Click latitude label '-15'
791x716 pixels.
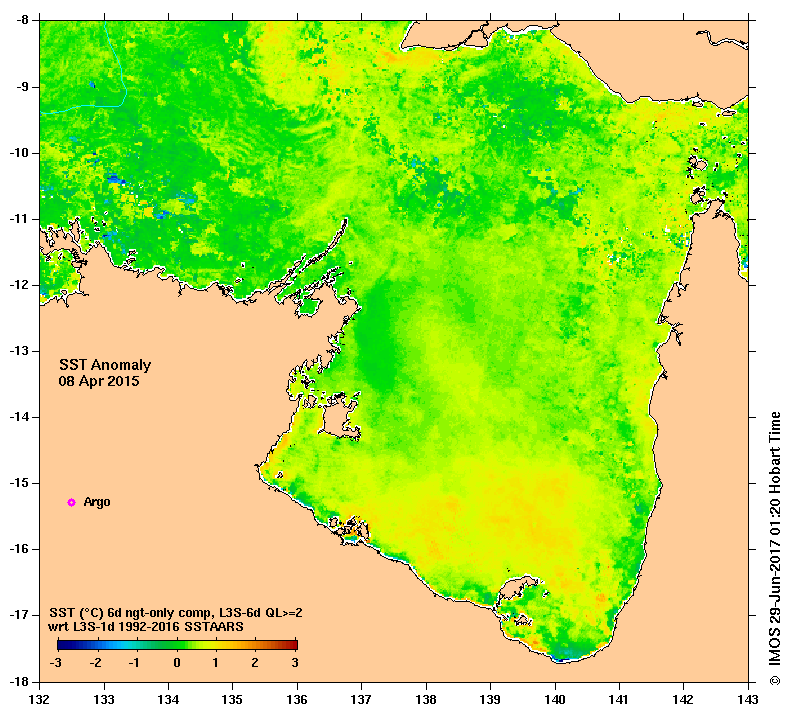pyautogui.click(x=20, y=483)
